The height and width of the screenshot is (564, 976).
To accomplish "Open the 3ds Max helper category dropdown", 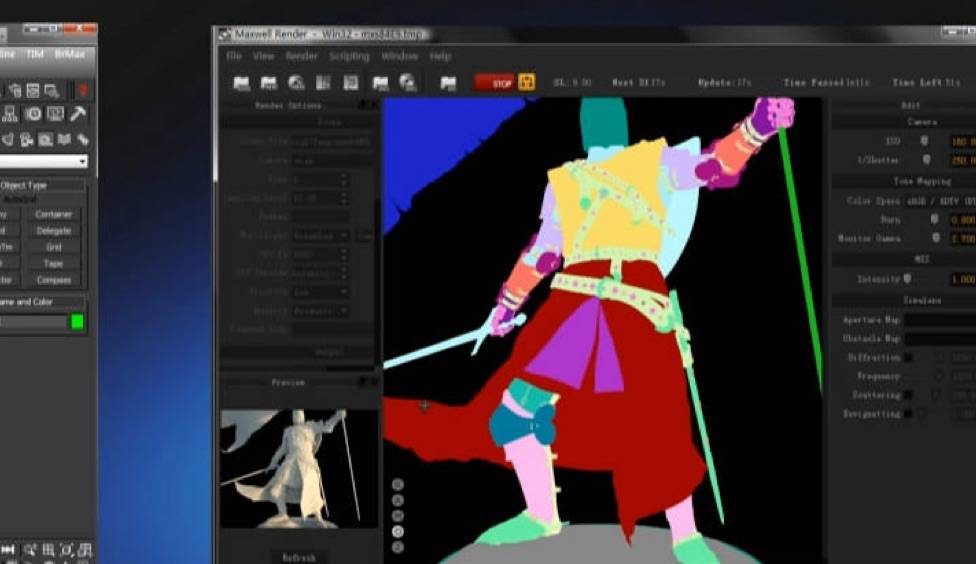I will point(44,161).
